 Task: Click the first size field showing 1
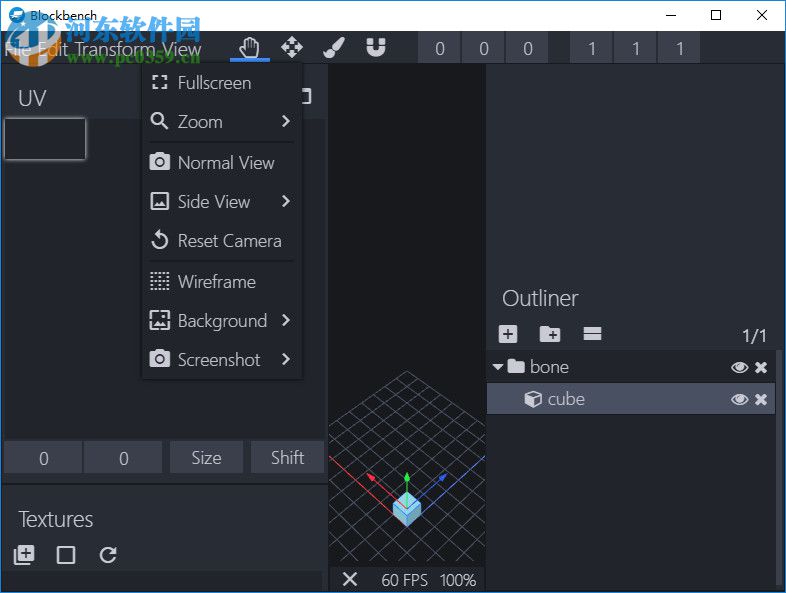coord(592,49)
